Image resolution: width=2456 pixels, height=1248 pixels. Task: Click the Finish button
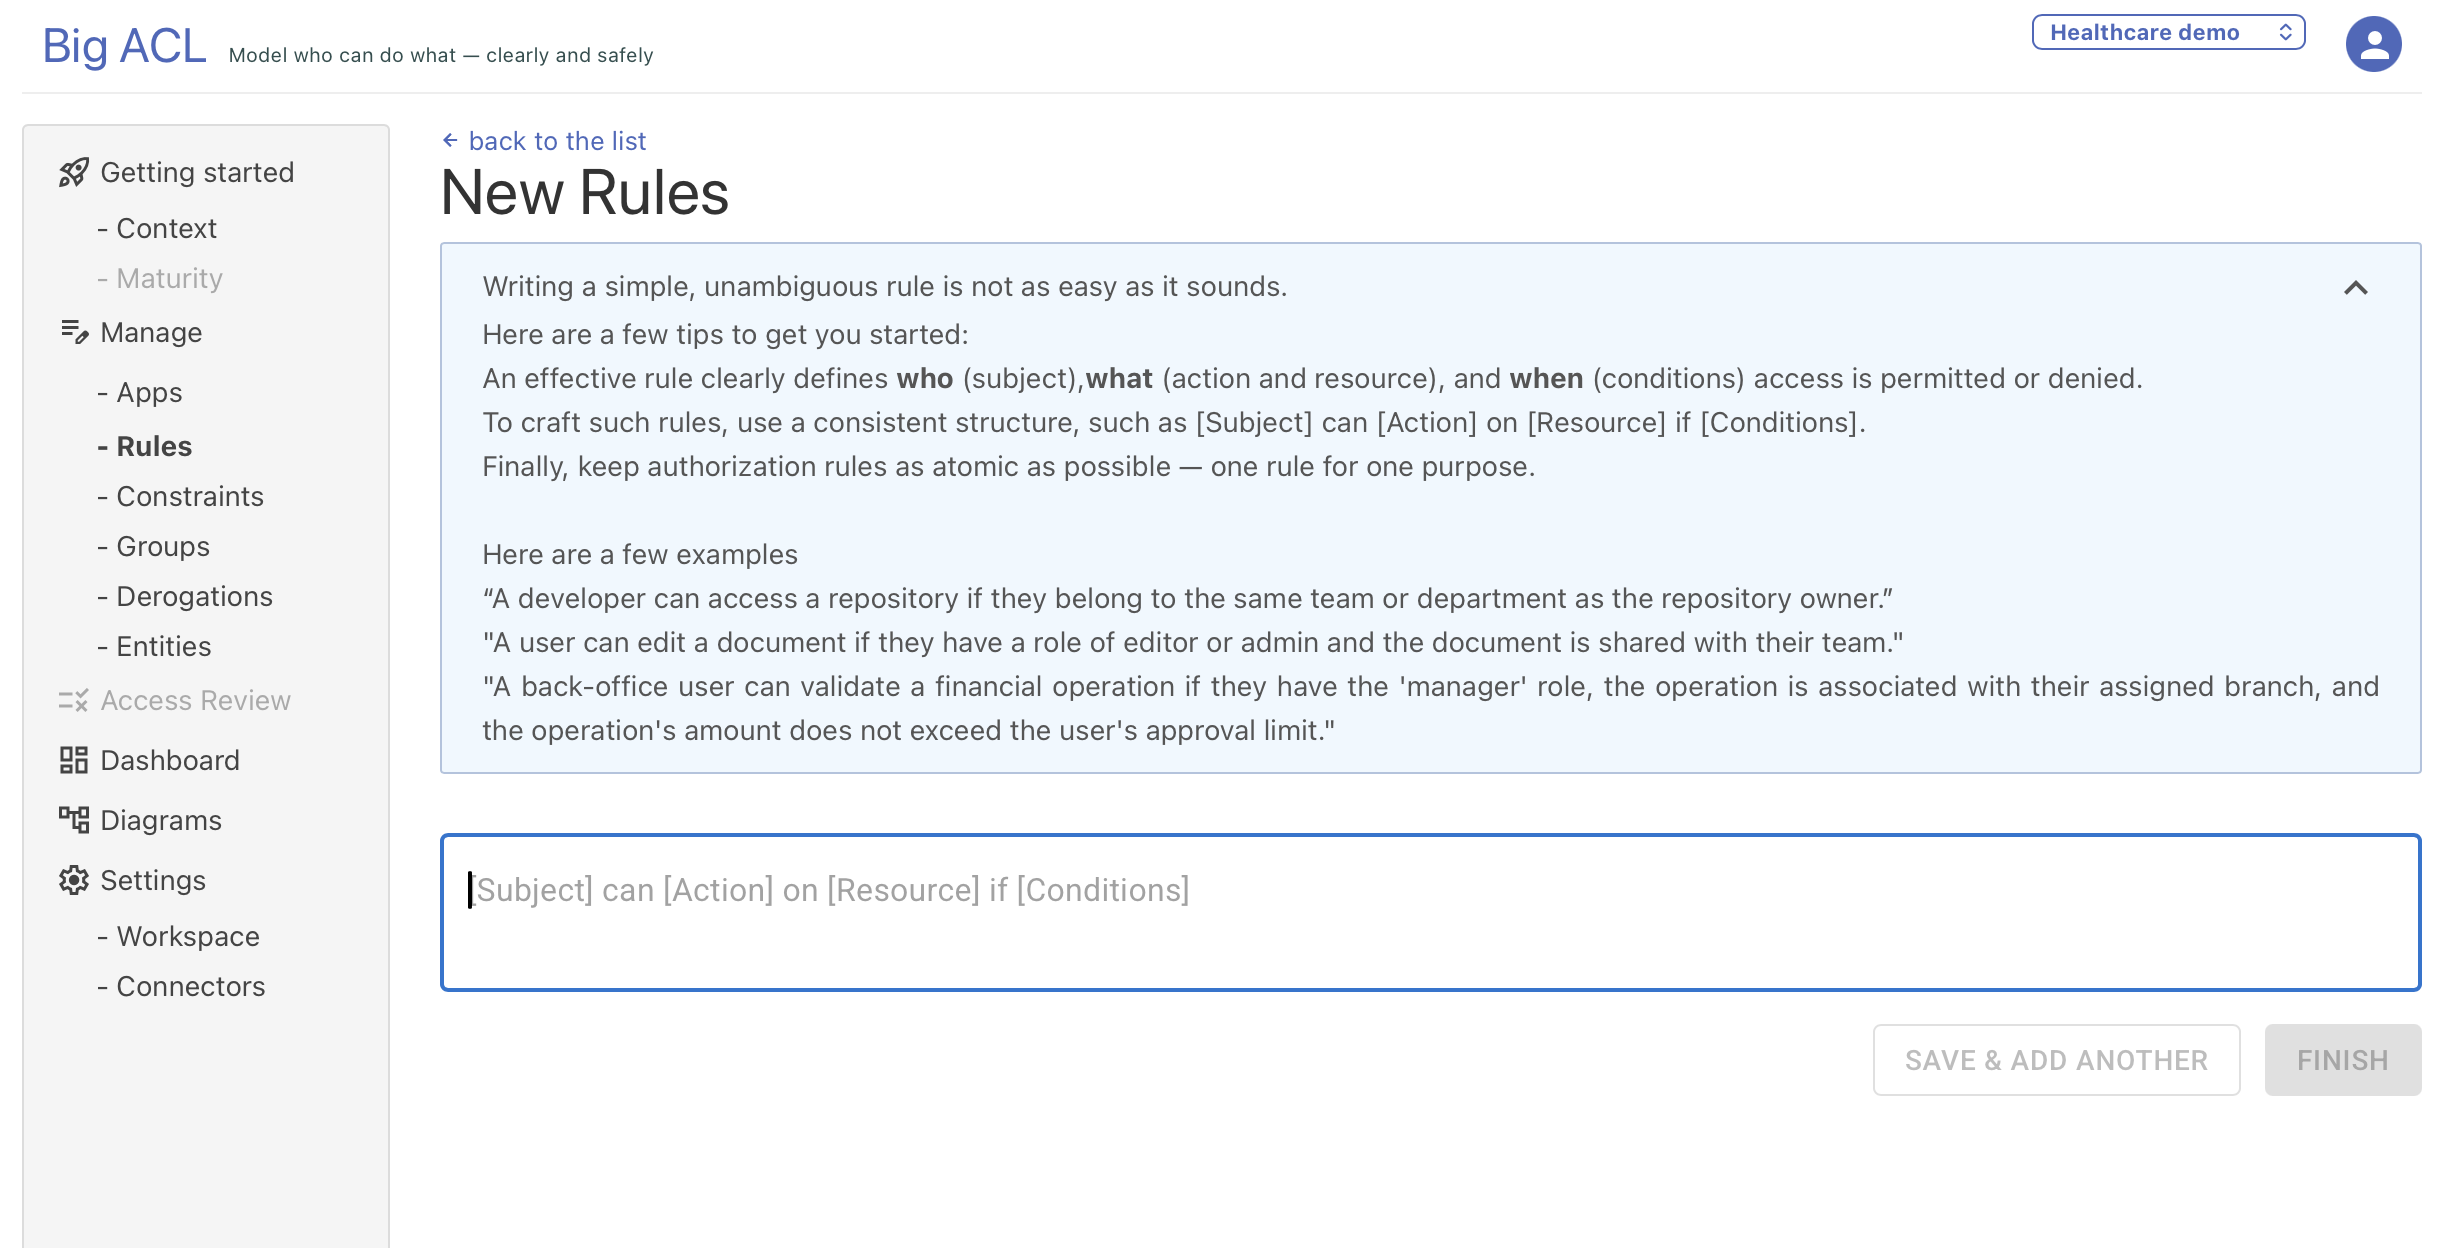point(2342,1060)
